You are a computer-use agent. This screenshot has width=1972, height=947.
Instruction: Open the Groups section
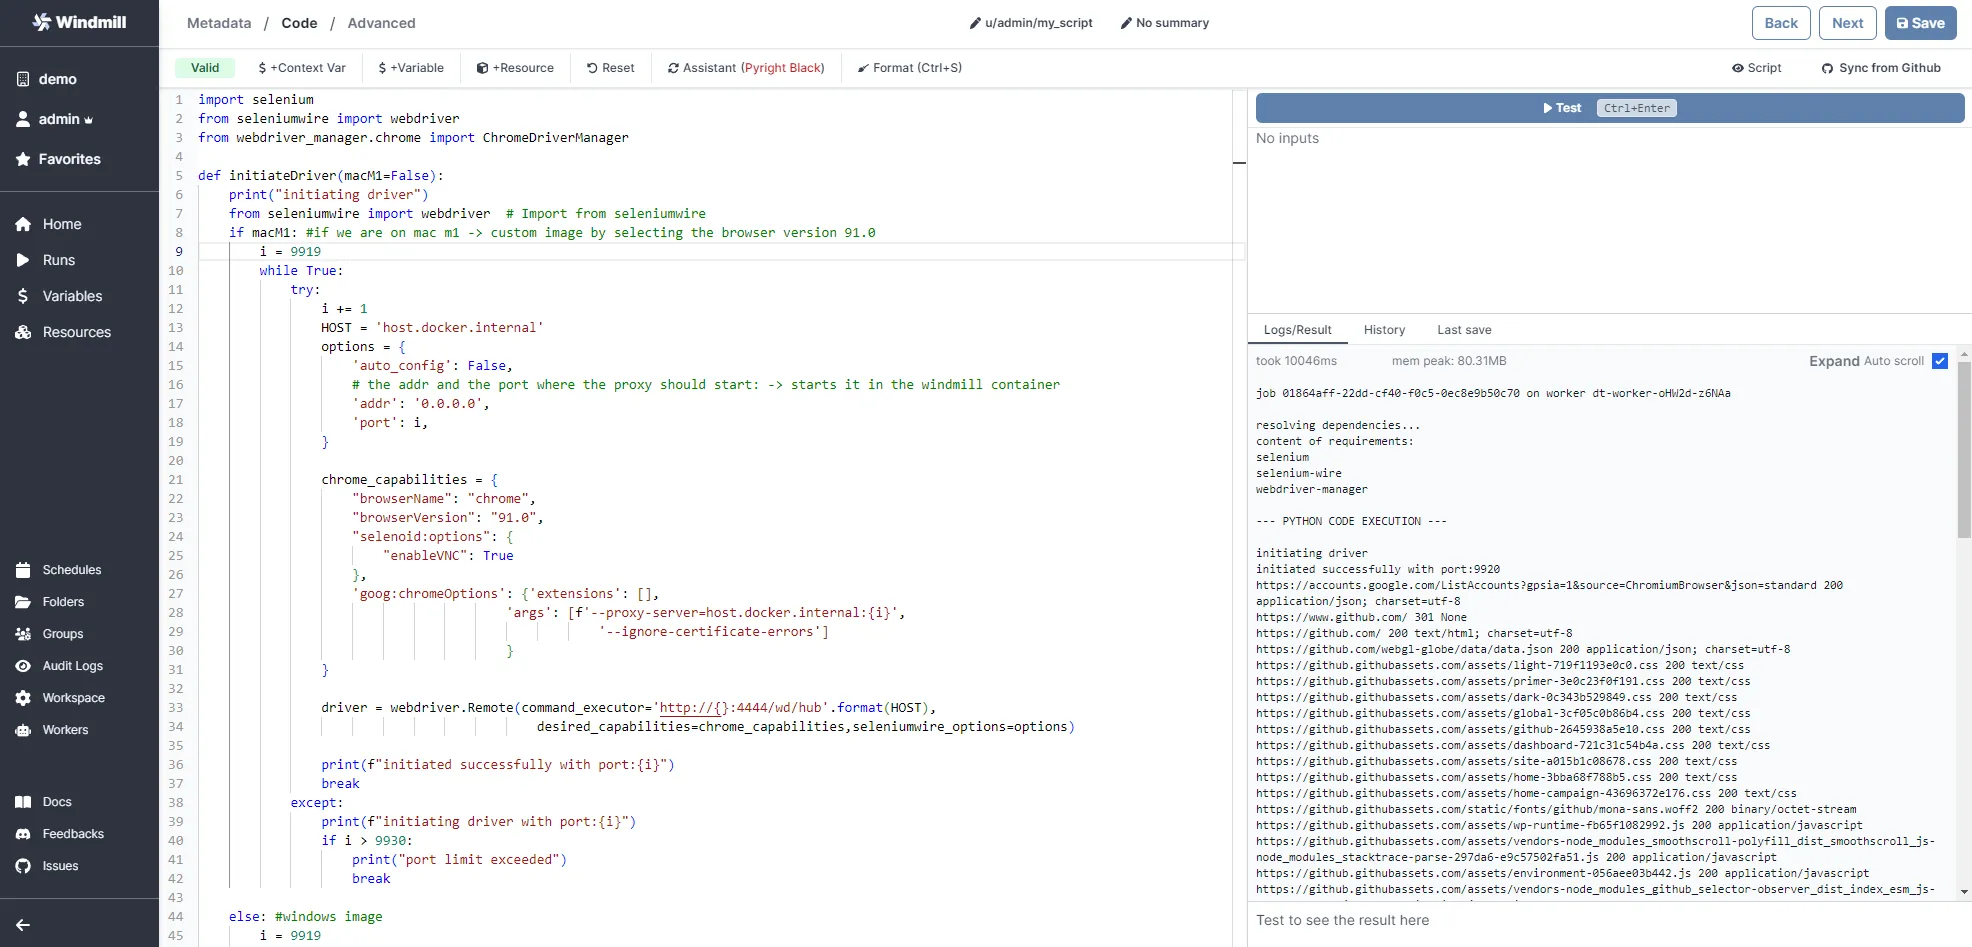(x=61, y=633)
